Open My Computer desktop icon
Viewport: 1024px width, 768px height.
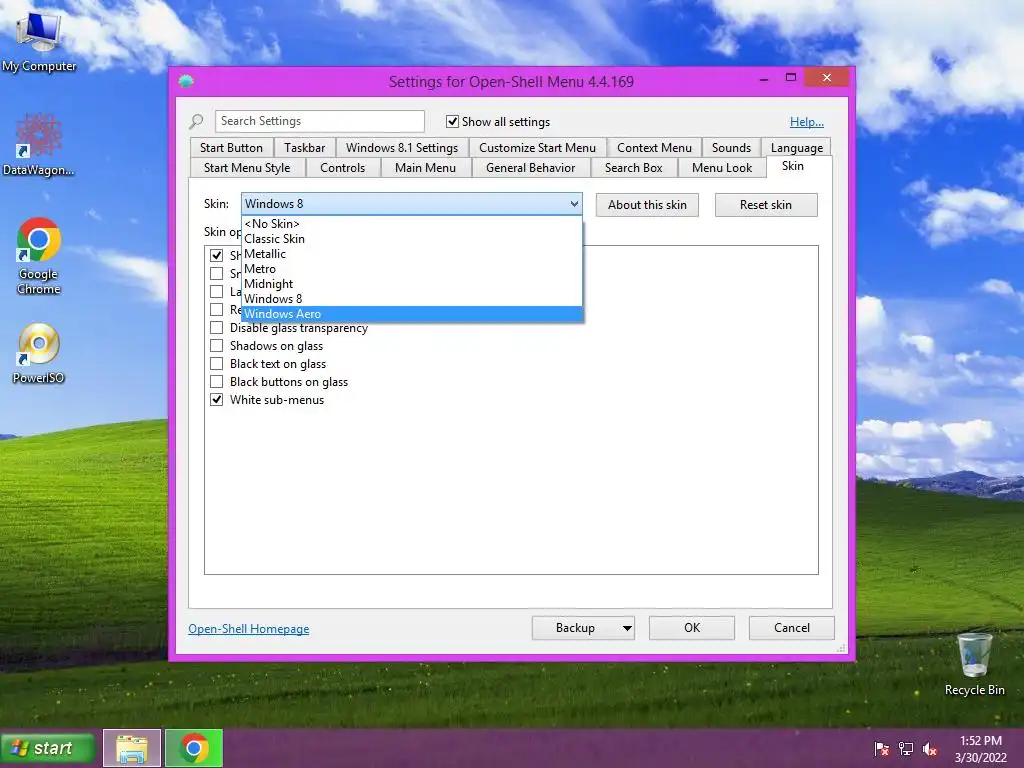click(39, 43)
